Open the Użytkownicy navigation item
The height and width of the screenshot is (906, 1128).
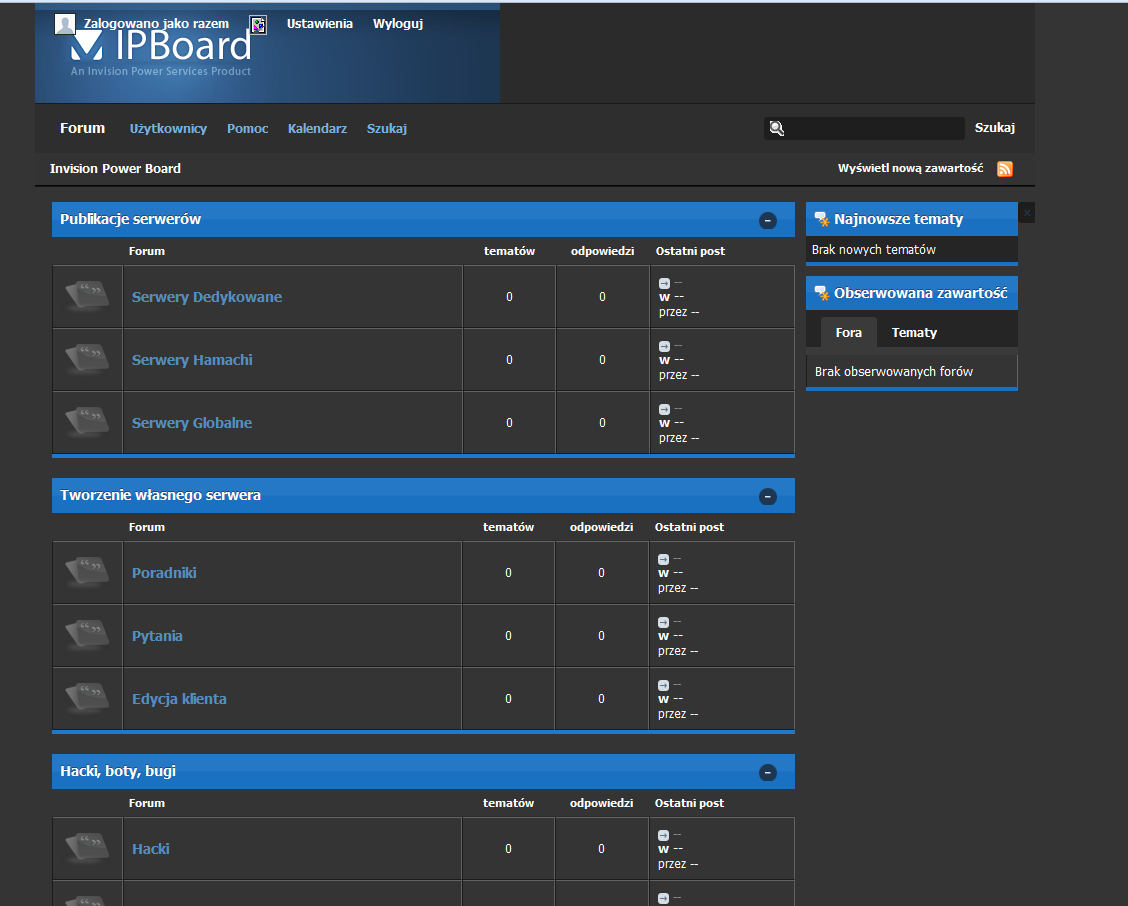coord(168,129)
